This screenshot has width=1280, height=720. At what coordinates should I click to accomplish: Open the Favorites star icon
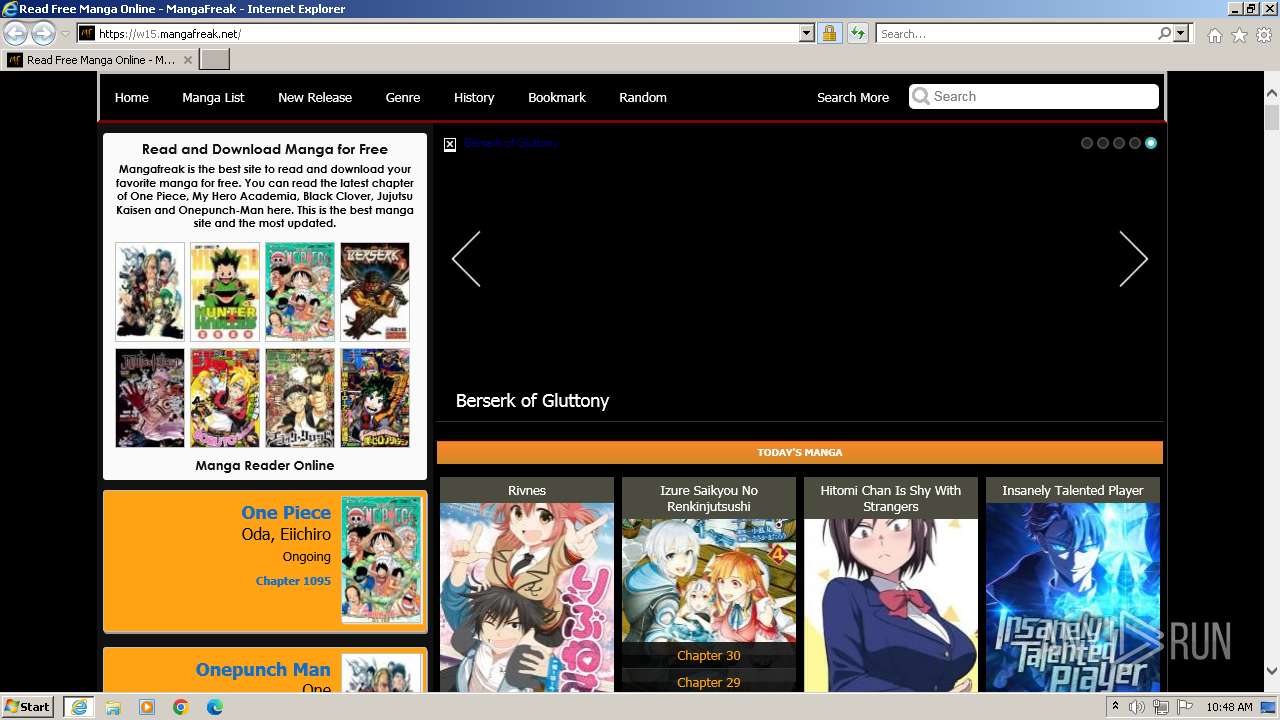1239,35
